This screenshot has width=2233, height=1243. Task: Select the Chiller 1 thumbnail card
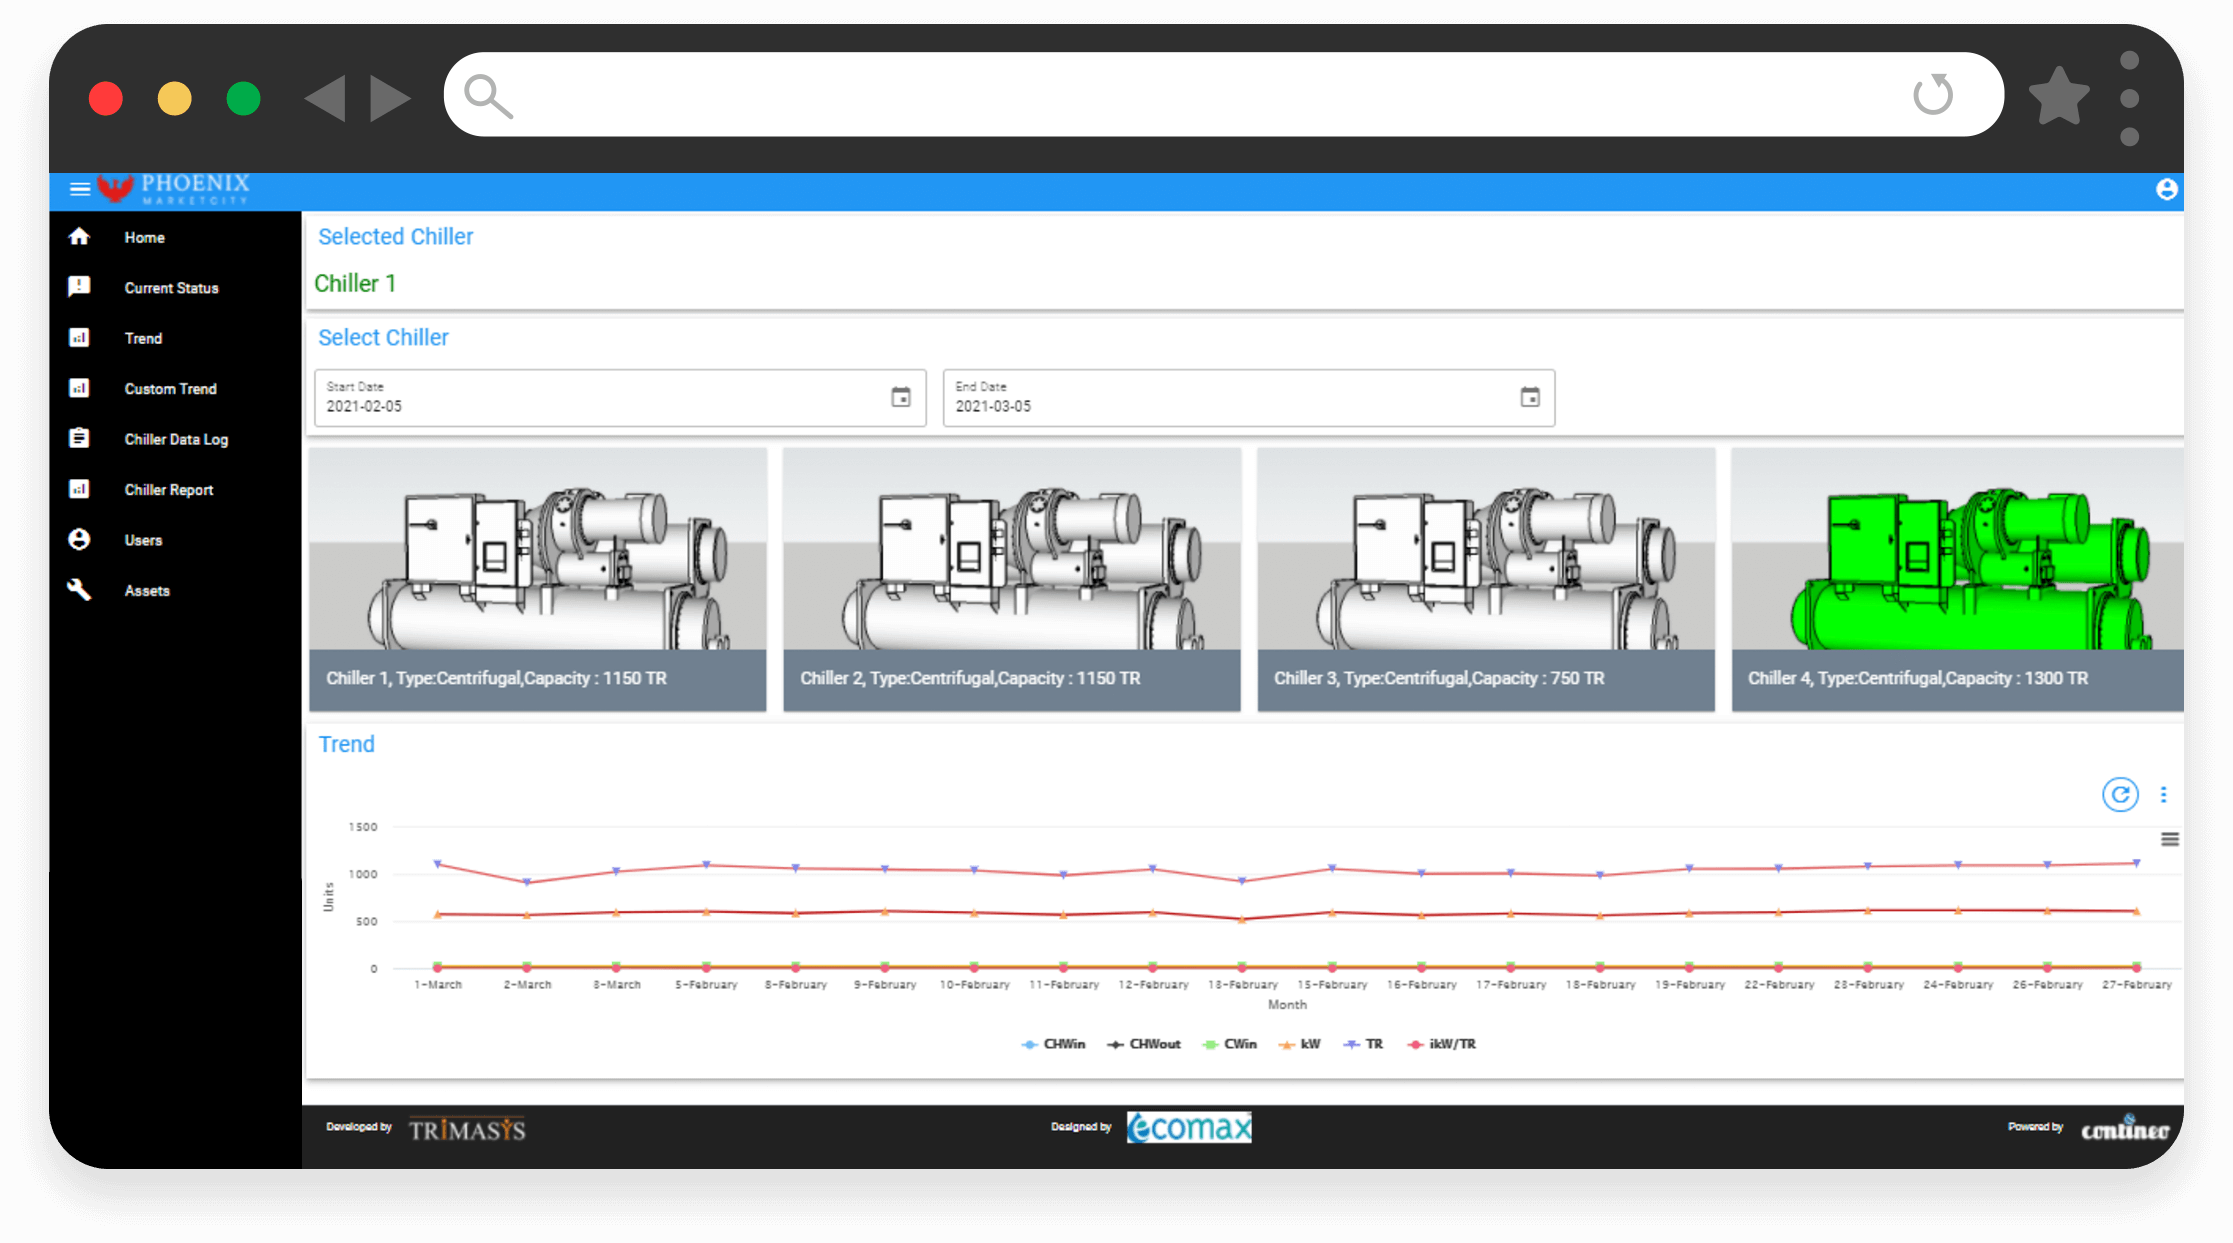point(538,579)
